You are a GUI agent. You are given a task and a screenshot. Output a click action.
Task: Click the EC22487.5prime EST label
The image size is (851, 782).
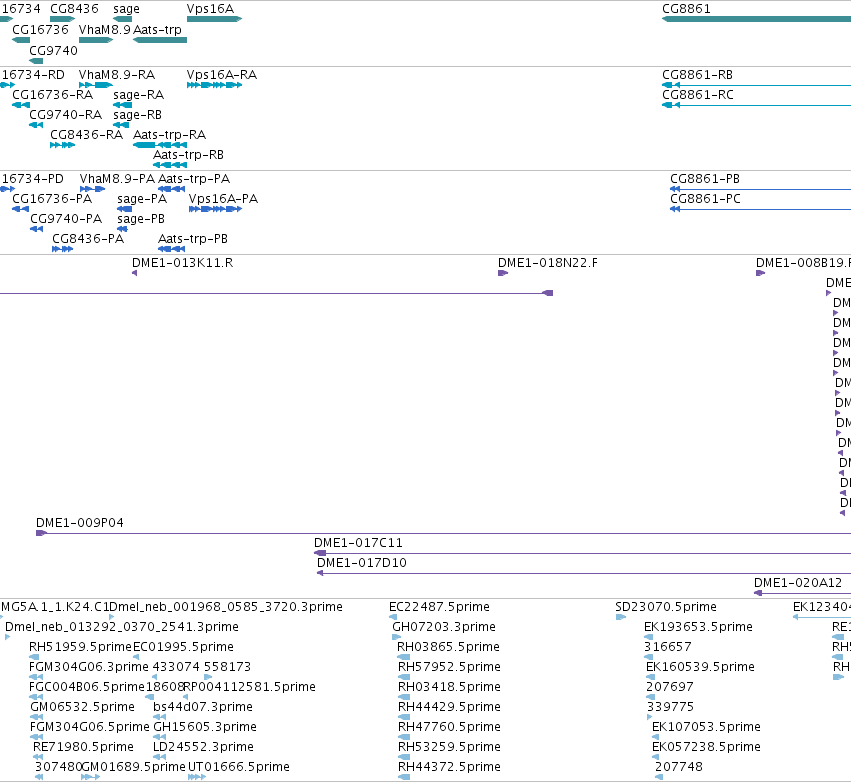(x=439, y=607)
